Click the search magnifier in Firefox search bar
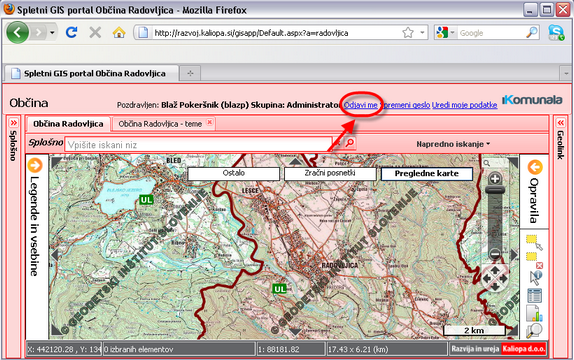 coord(532,33)
